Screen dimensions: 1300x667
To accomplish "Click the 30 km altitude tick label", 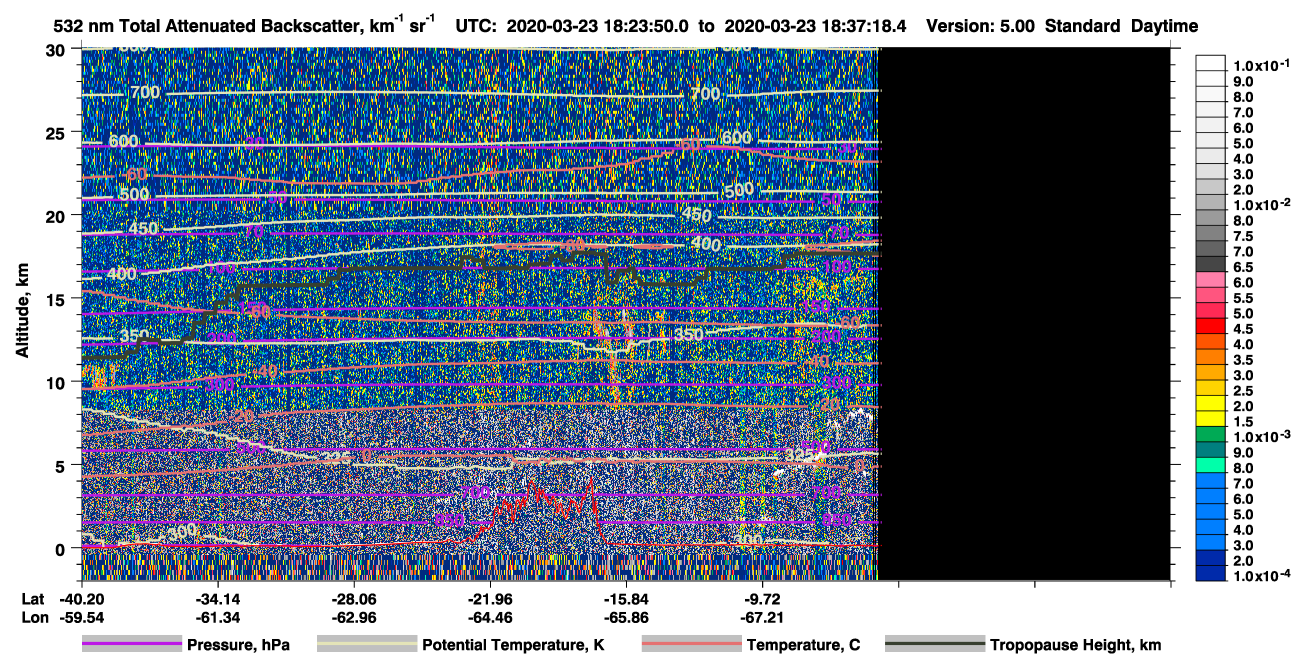I will tap(61, 49).
